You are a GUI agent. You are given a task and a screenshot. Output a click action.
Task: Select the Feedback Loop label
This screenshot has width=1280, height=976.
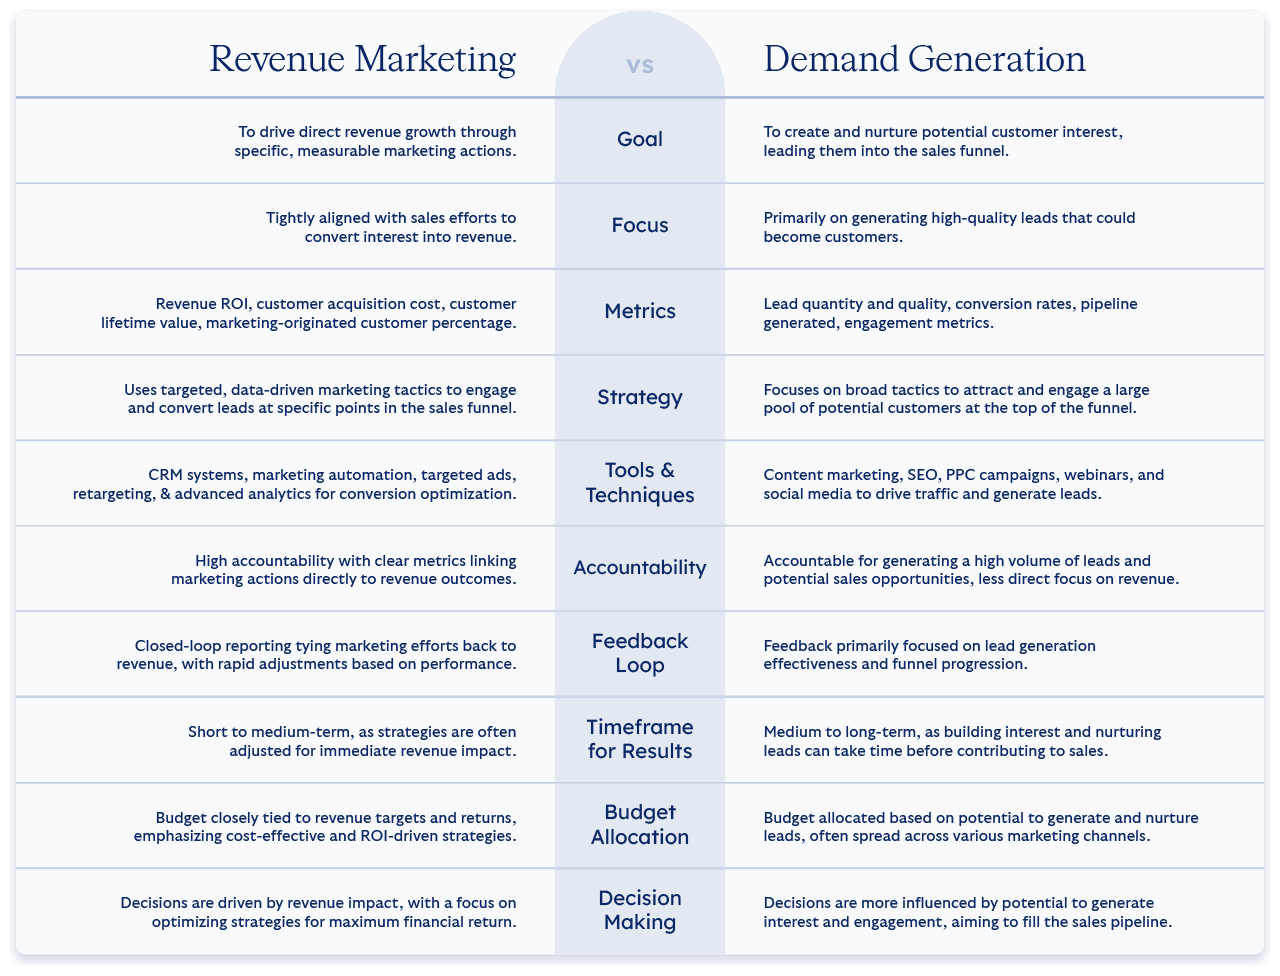(640, 653)
